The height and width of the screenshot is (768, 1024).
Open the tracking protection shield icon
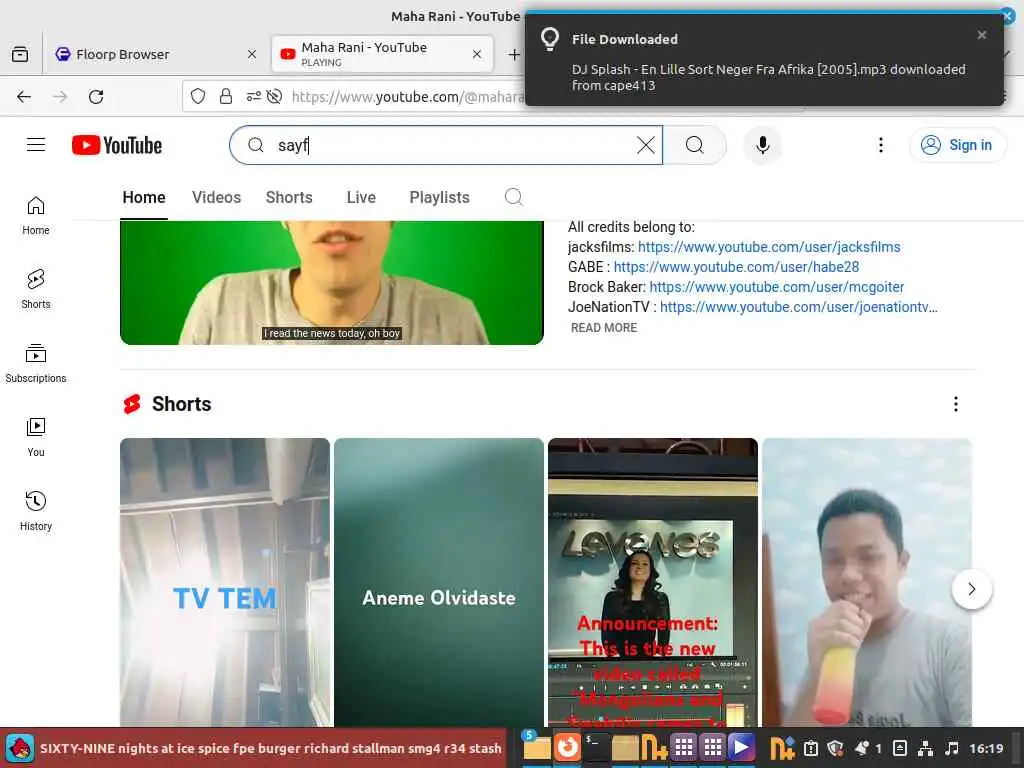coord(198,97)
